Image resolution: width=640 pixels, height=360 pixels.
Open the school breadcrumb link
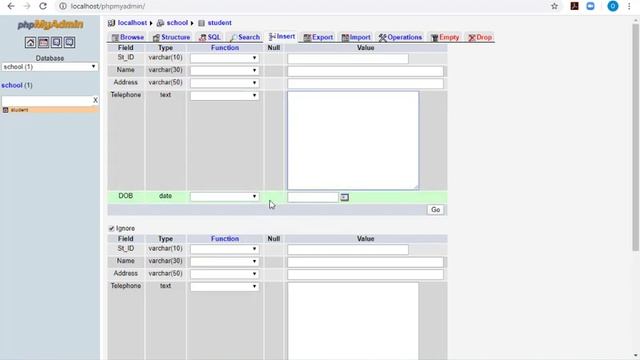coord(177,23)
